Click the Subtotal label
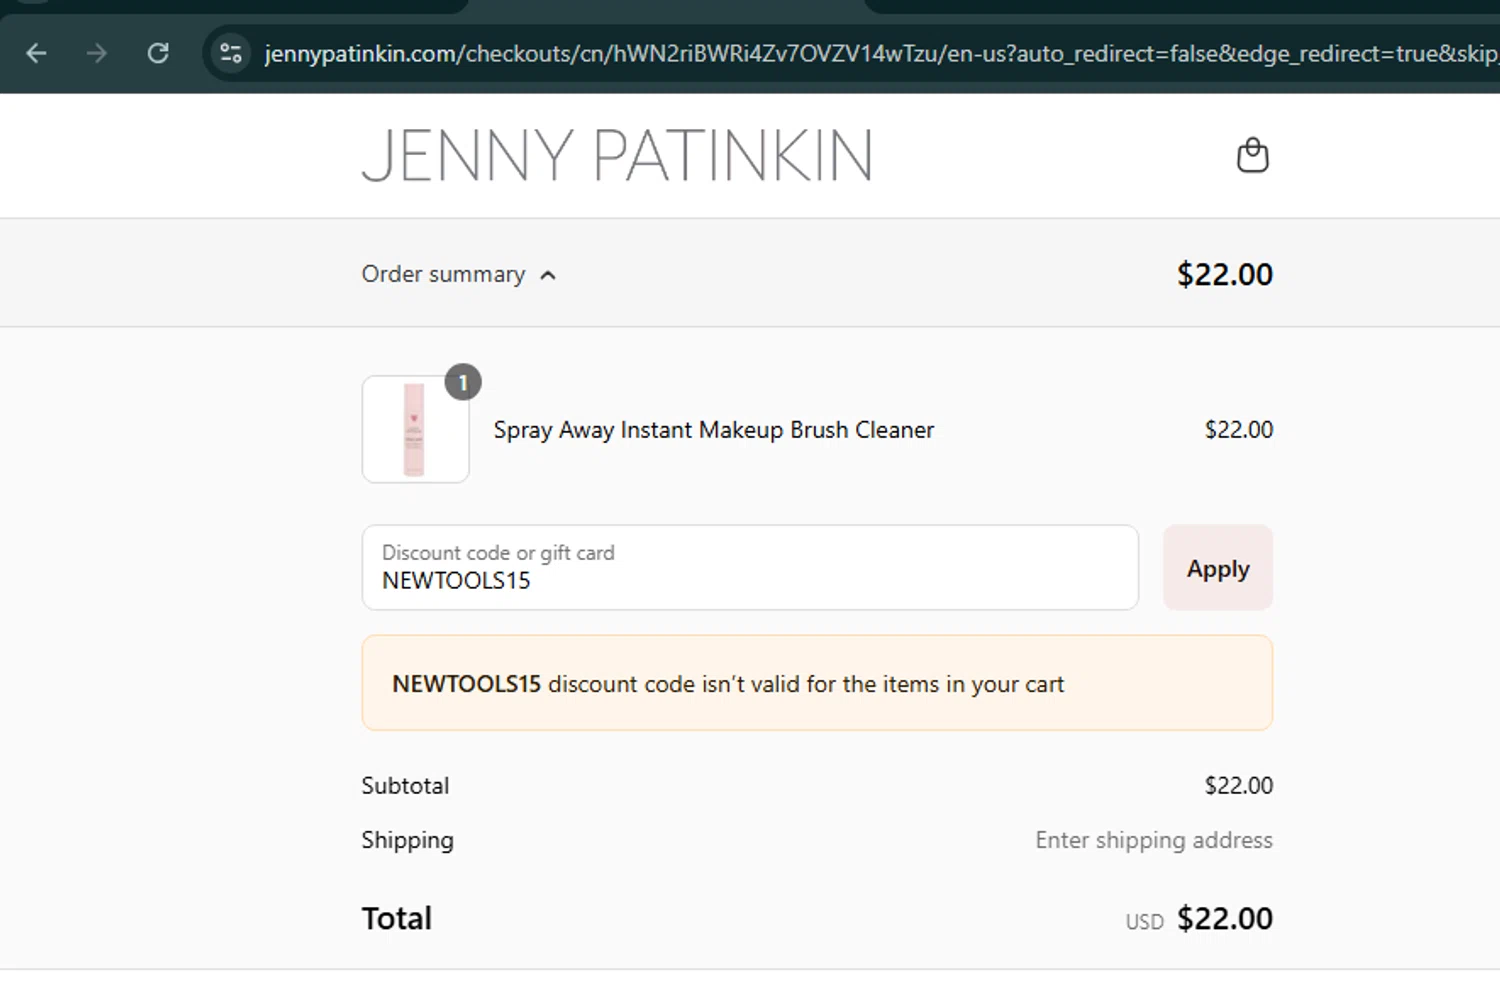This screenshot has width=1500, height=988. point(405,786)
